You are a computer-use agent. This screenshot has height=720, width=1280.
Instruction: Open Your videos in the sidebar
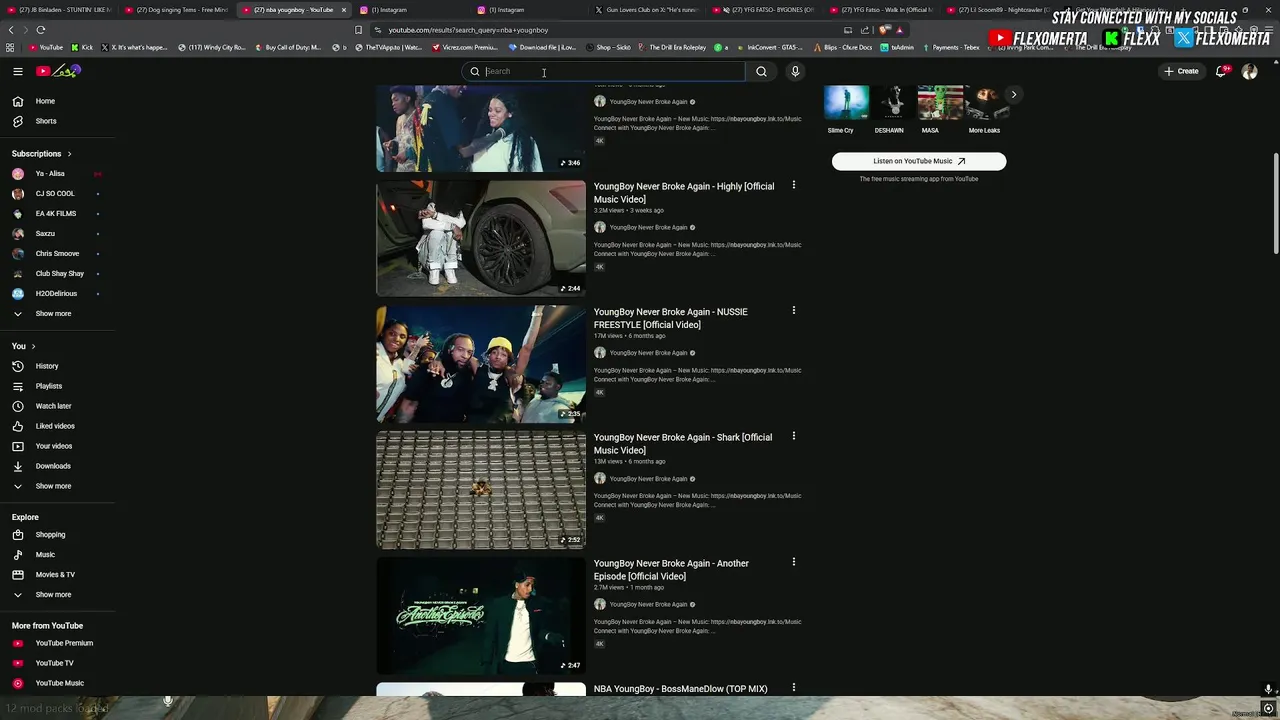(58, 446)
